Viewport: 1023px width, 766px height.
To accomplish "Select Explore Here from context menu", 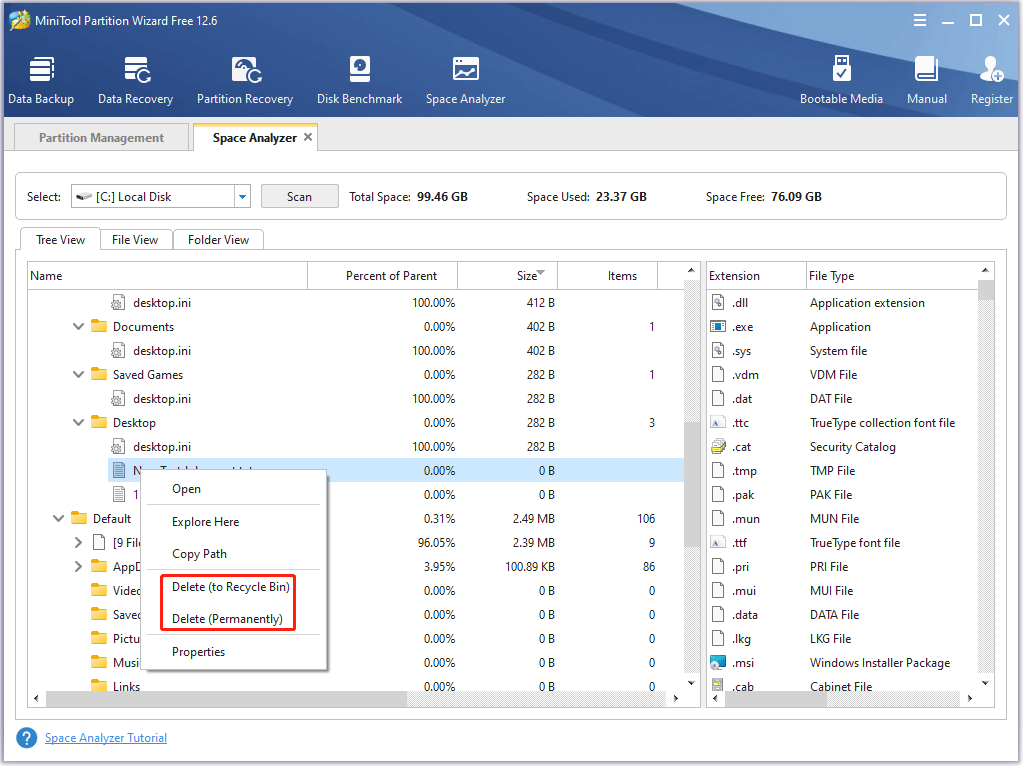I will tap(206, 522).
